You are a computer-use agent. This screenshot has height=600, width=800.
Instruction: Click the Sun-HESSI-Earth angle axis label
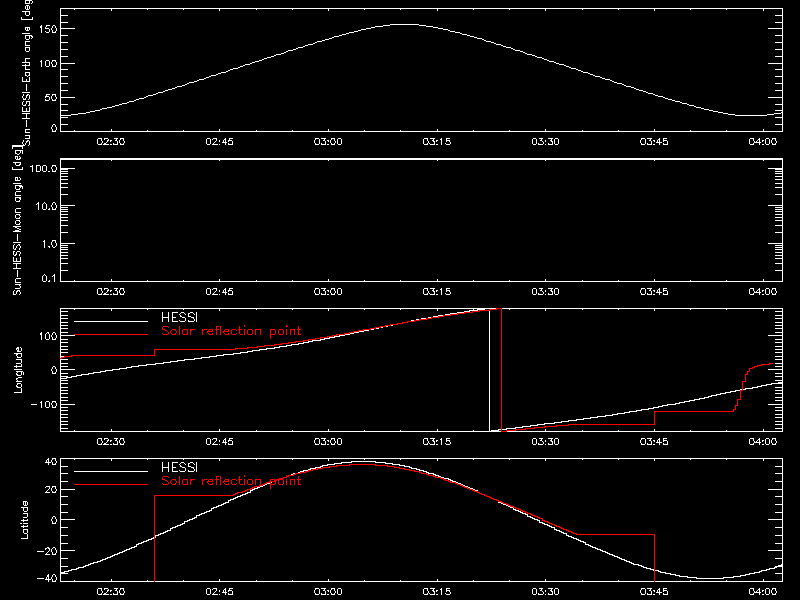[27, 72]
